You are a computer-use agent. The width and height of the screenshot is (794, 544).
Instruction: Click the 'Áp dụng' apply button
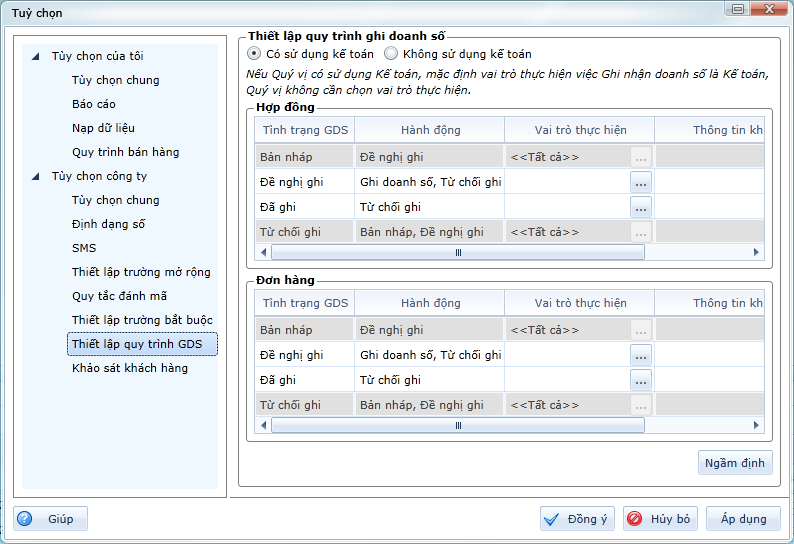click(x=742, y=519)
